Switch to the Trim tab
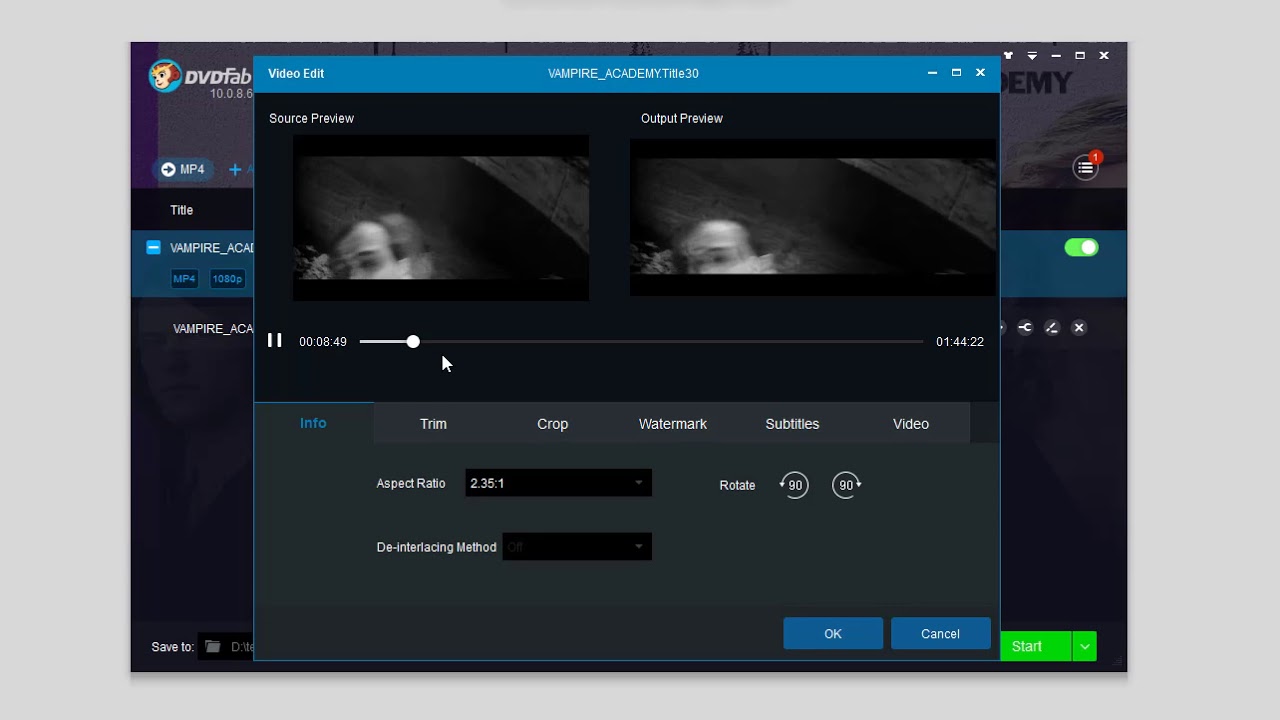Viewport: 1280px width, 720px height. pos(433,424)
